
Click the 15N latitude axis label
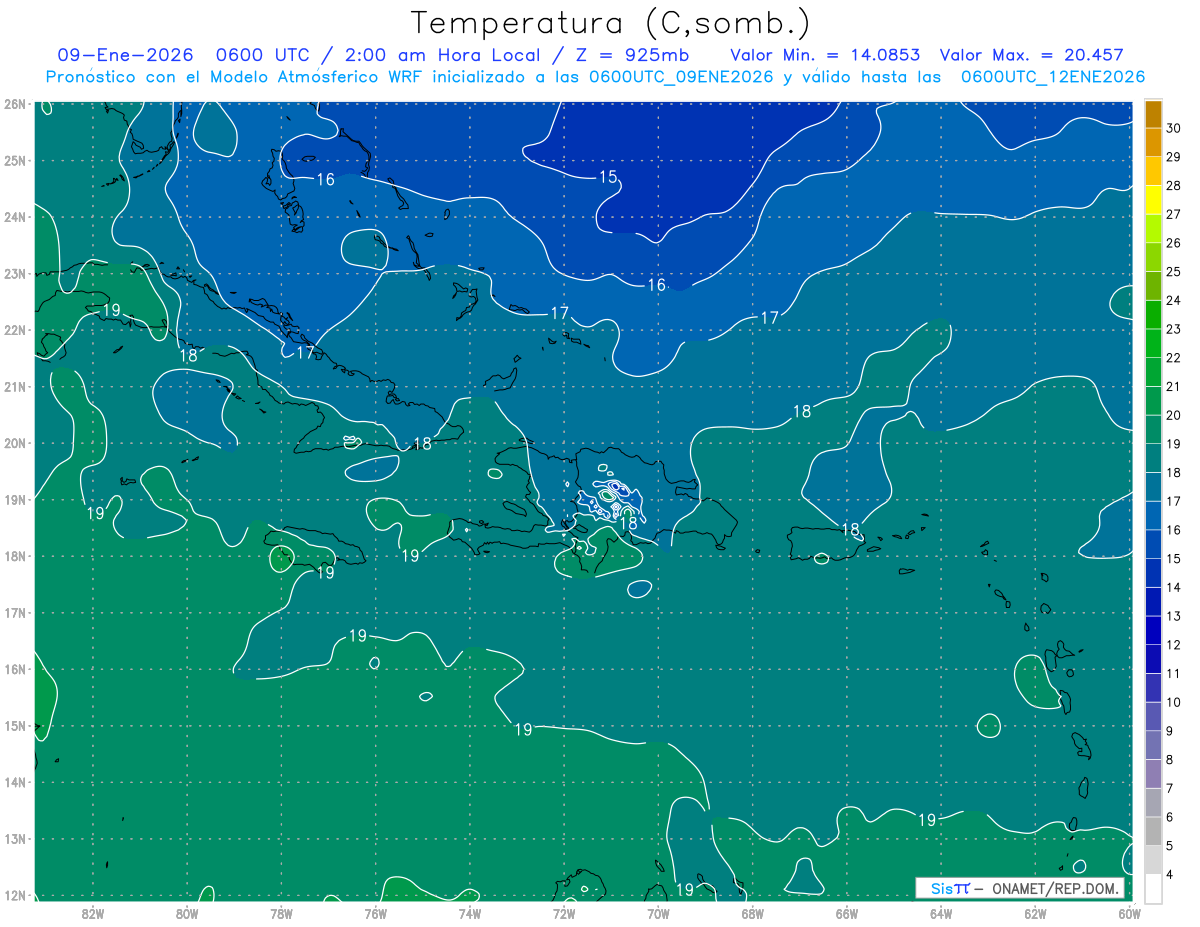14,725
